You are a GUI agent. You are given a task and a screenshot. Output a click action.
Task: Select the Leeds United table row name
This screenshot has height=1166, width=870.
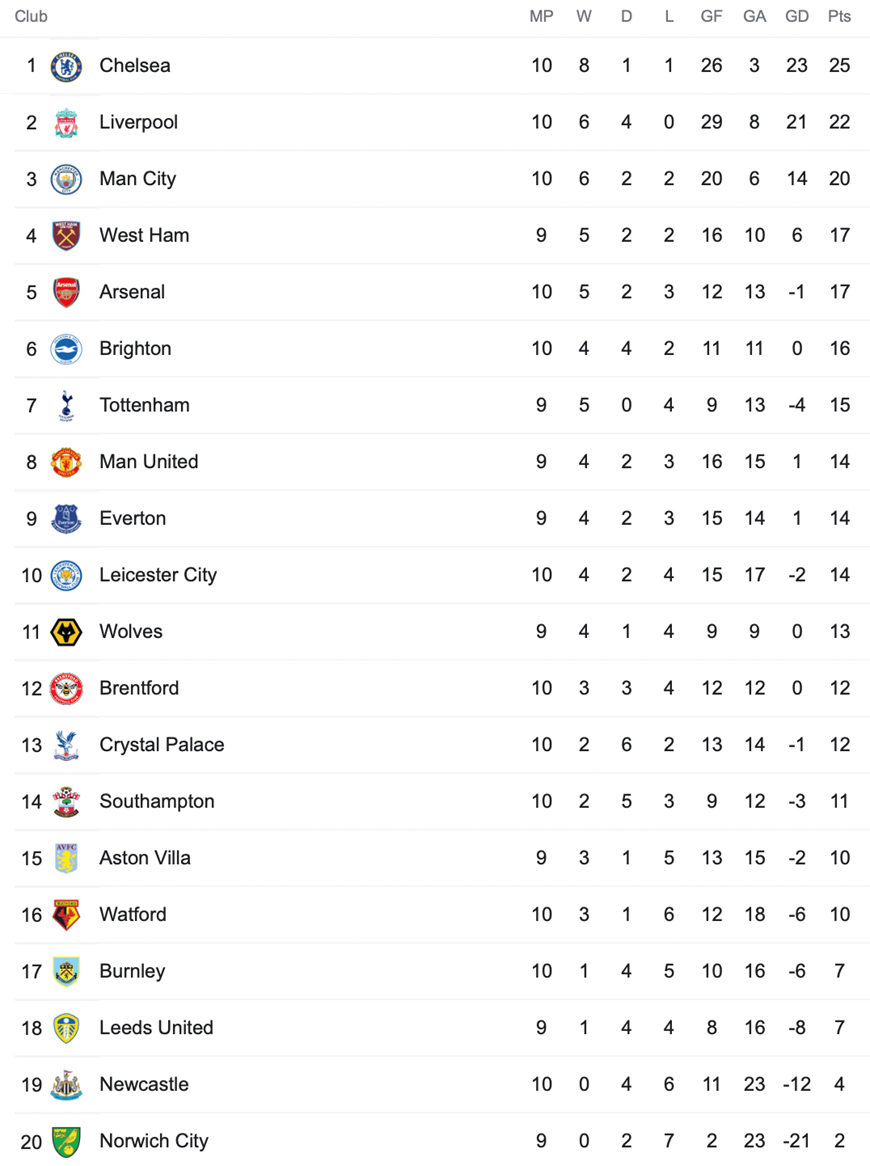[x=156, y=1028]
